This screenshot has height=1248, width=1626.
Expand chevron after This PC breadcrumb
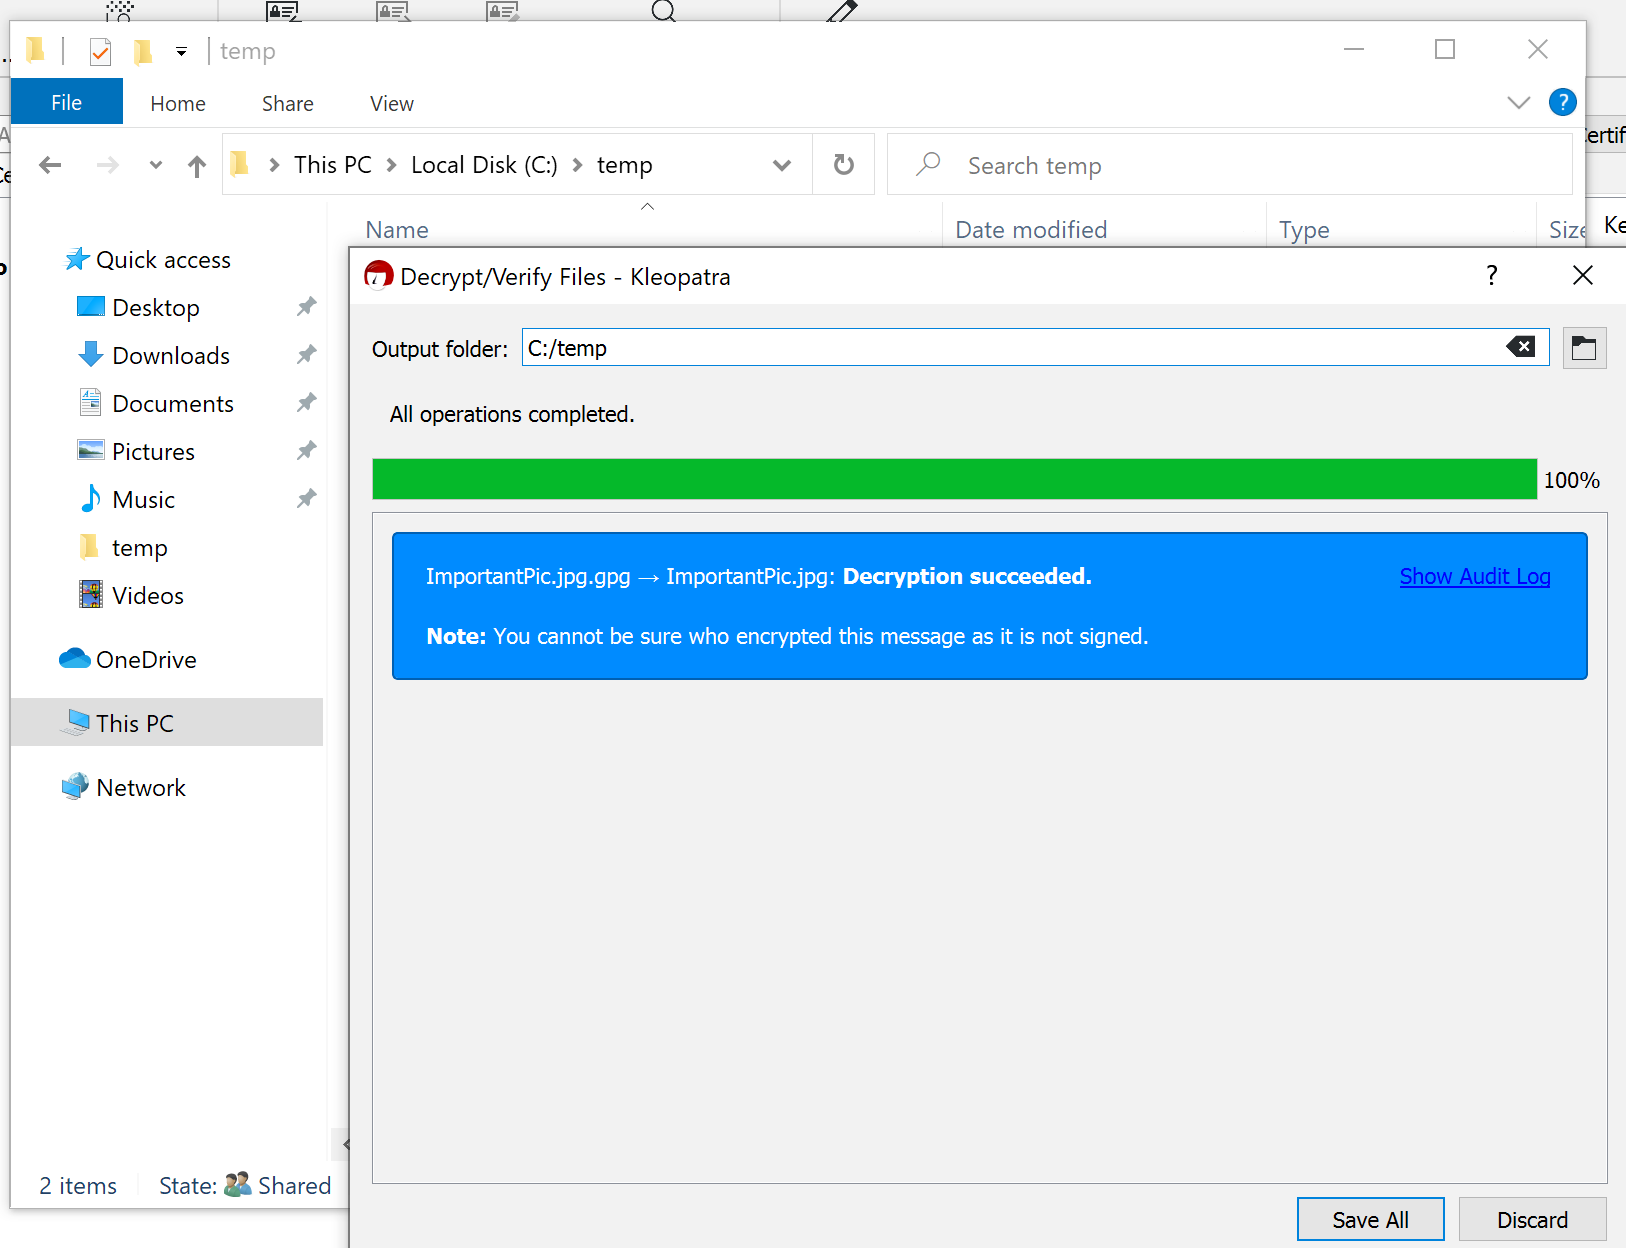point(391,165)
